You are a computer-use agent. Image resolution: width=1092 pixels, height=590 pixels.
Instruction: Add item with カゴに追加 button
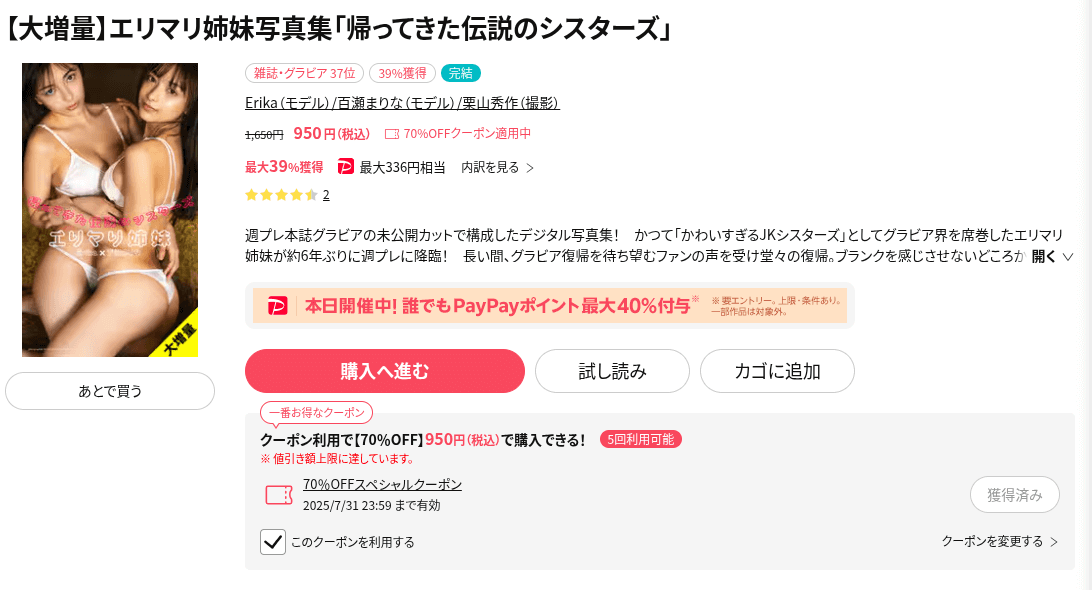click(777, 371)
